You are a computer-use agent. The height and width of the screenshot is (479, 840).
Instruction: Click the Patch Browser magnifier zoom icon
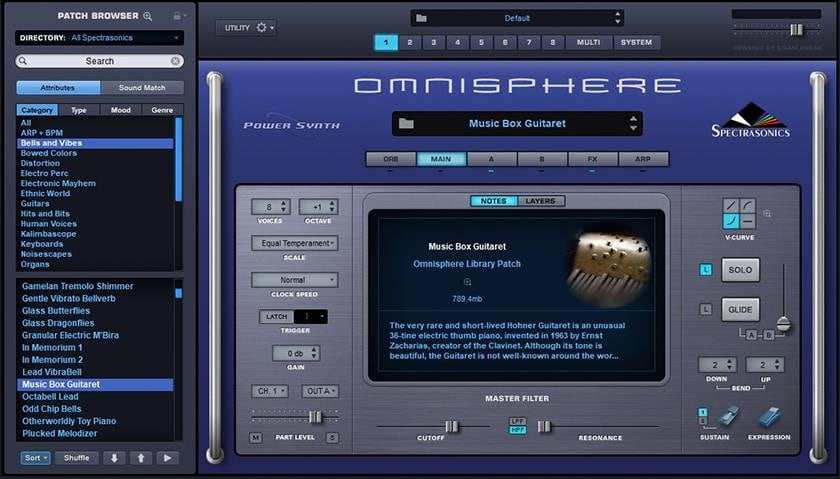(148, 16)
